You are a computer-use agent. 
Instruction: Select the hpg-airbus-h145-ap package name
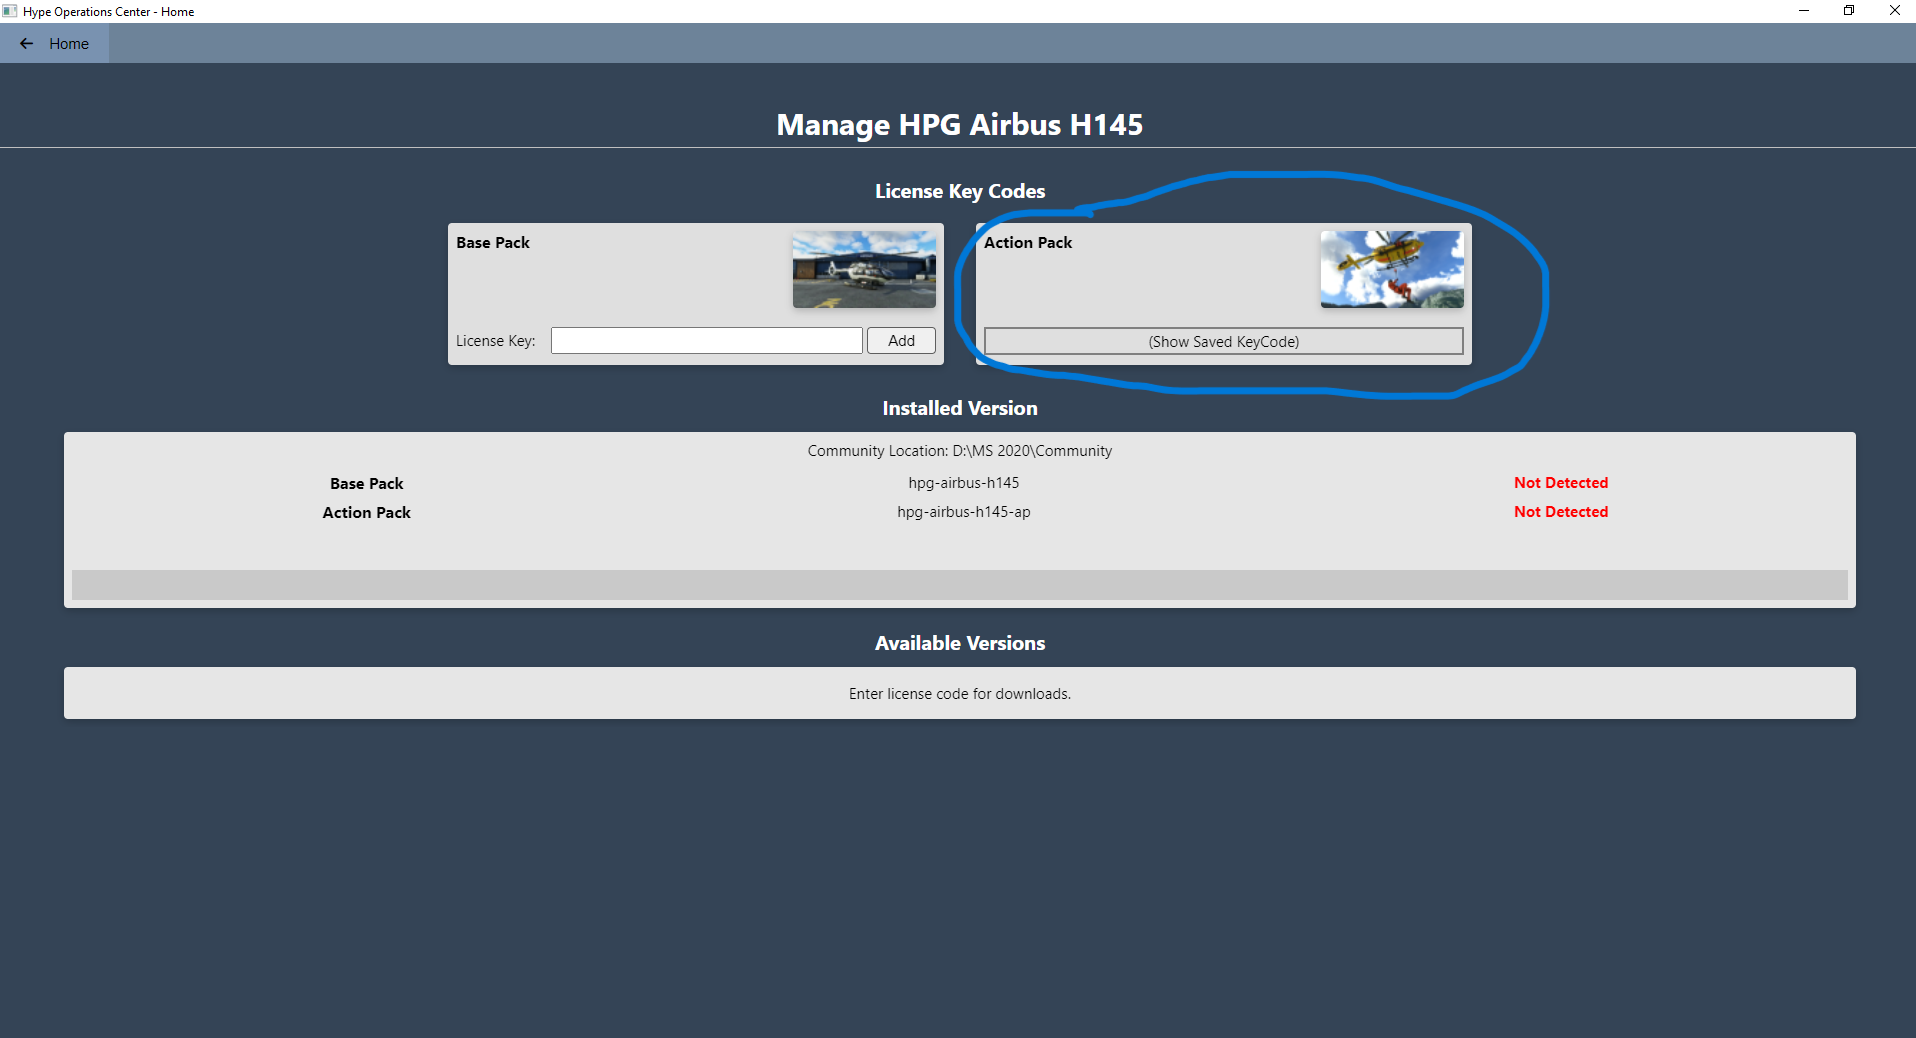963,512
